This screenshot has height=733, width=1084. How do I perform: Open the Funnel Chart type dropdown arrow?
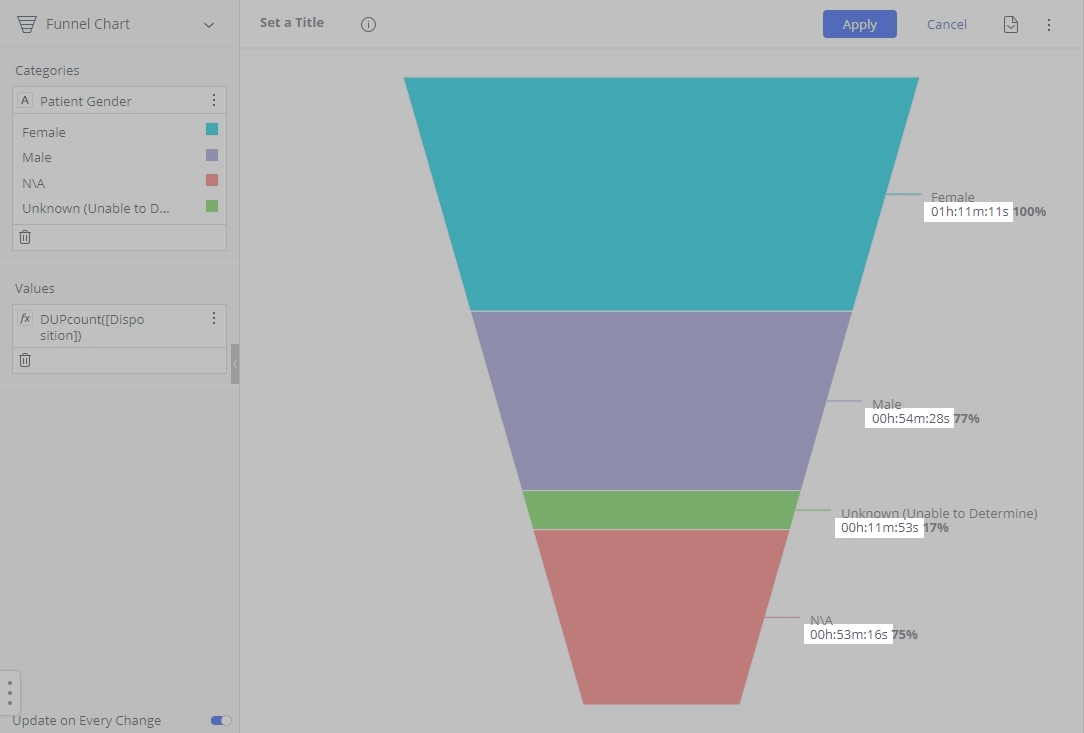[209, 25]
